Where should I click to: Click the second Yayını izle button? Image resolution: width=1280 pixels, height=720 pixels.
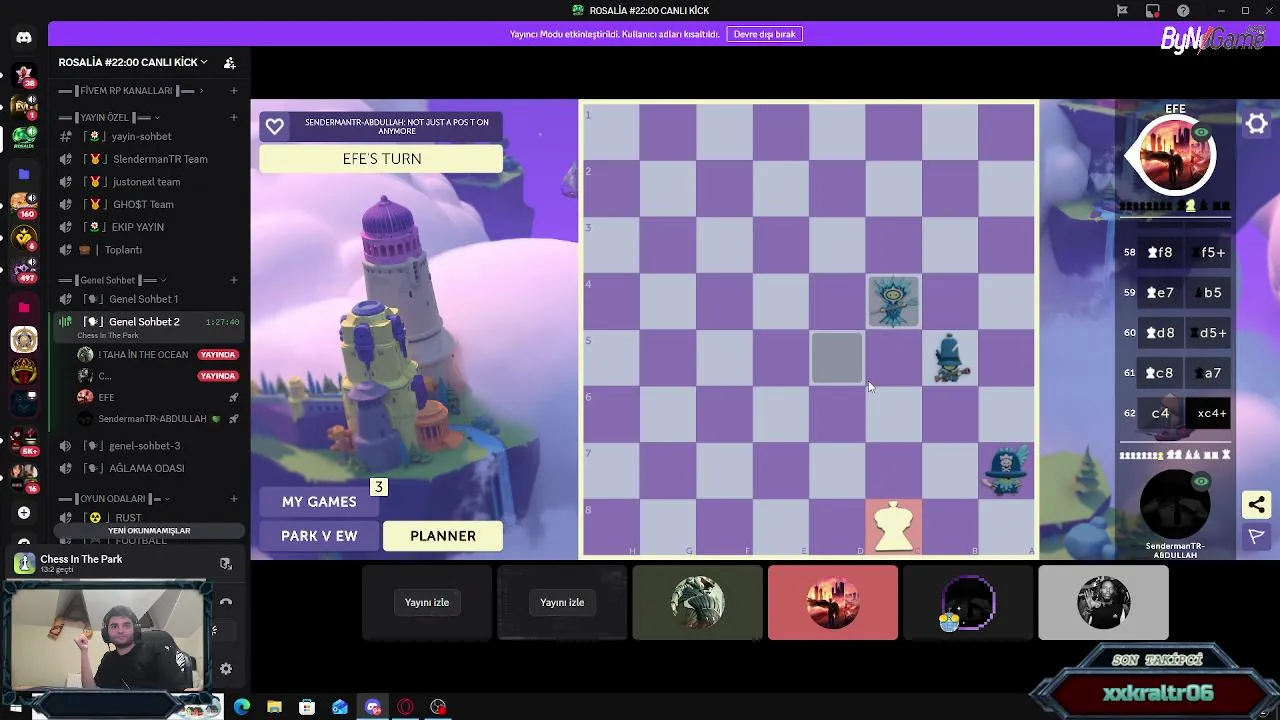(x=562, y=602)
